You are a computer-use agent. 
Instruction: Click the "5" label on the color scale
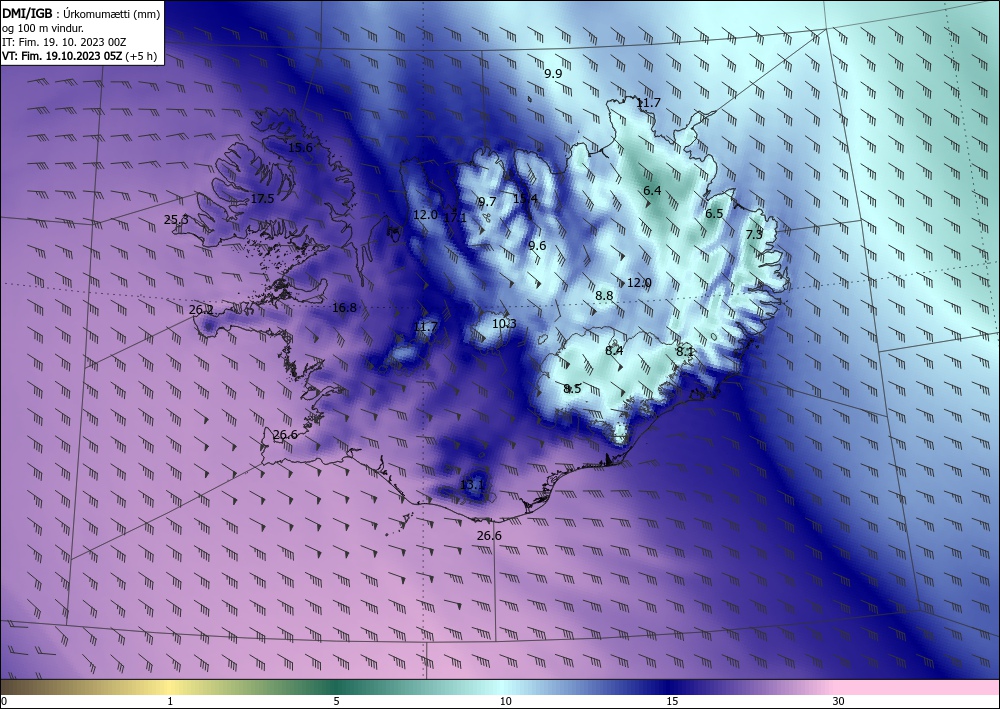[x=336, y=701]
